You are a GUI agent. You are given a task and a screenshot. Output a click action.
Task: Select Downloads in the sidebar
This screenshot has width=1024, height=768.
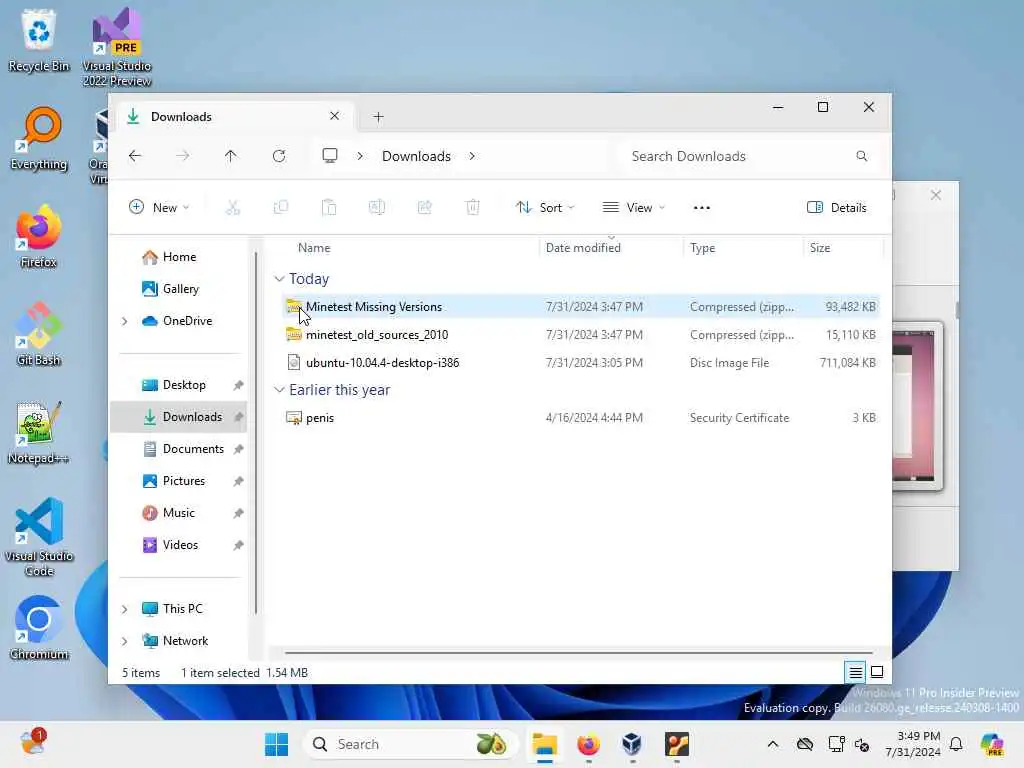coord(178,417)
